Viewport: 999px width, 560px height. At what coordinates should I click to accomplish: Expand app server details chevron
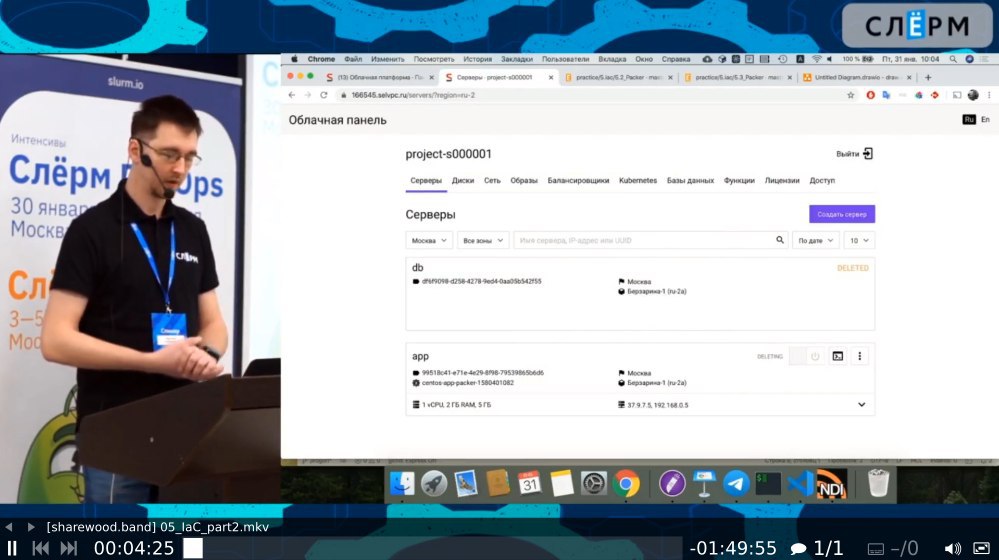coord(861,405)
